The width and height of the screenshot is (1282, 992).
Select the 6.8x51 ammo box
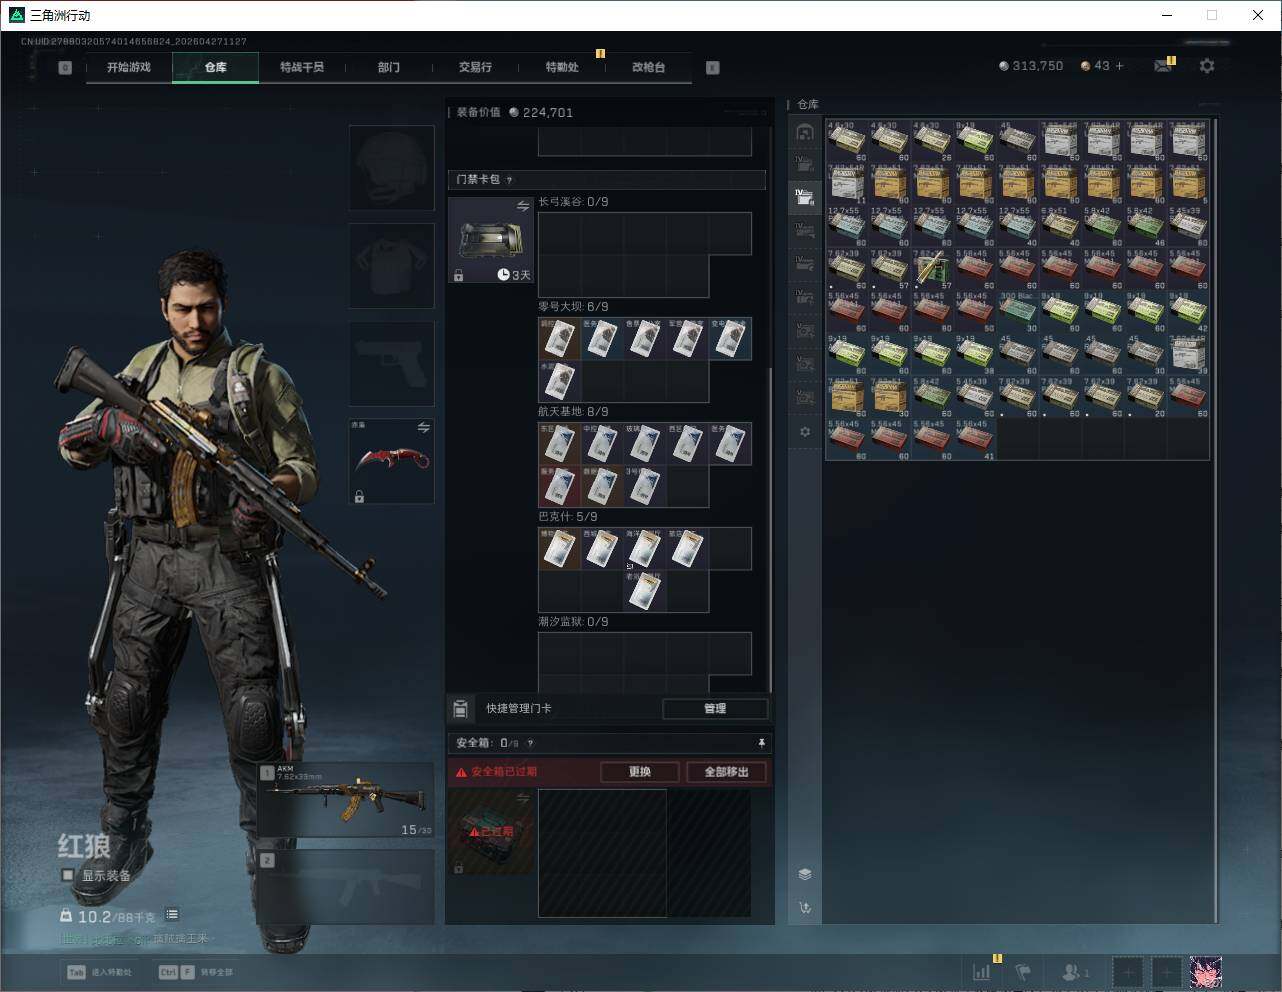(1061, 226)
